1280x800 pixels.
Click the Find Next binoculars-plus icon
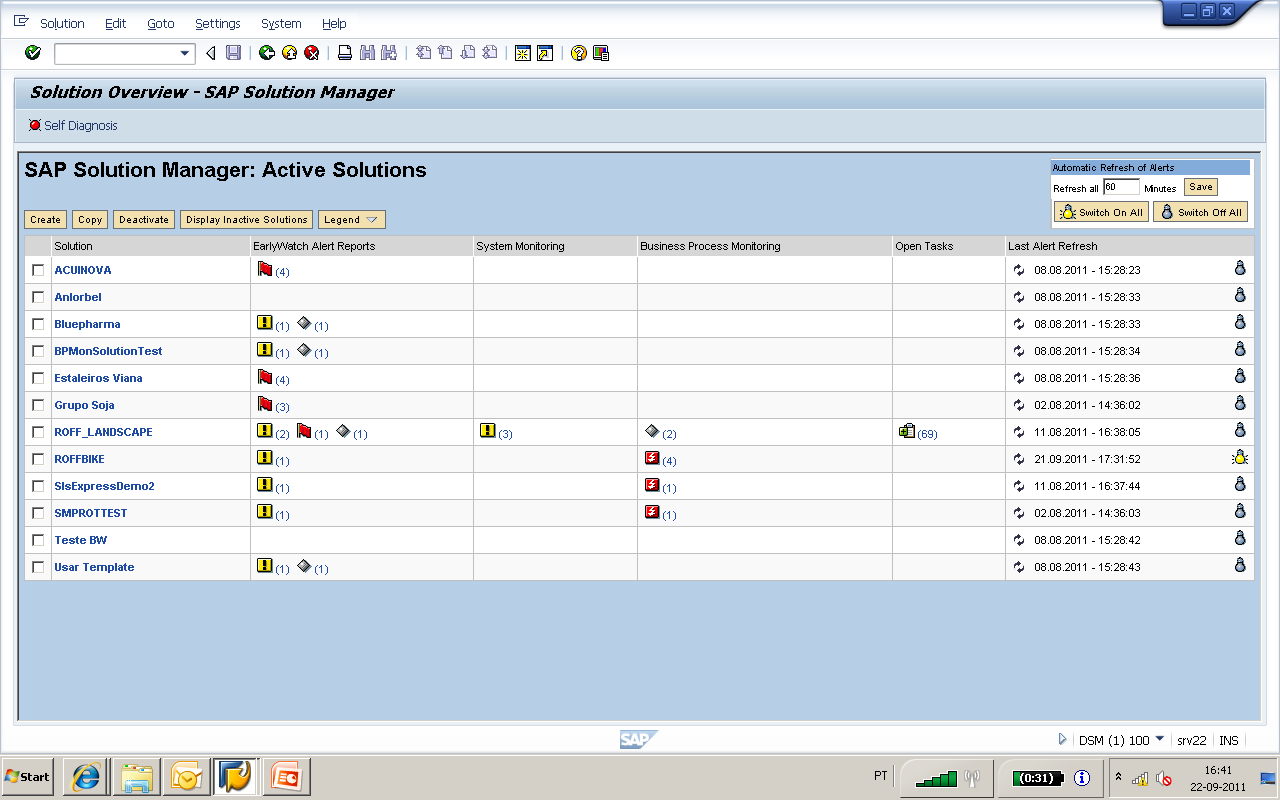pos(389,53)
